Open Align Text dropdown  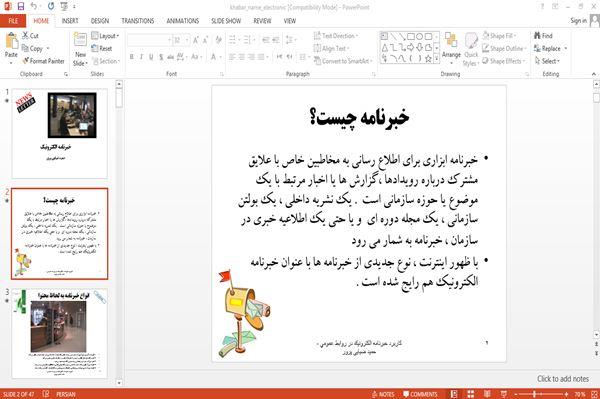pos(331,48)
